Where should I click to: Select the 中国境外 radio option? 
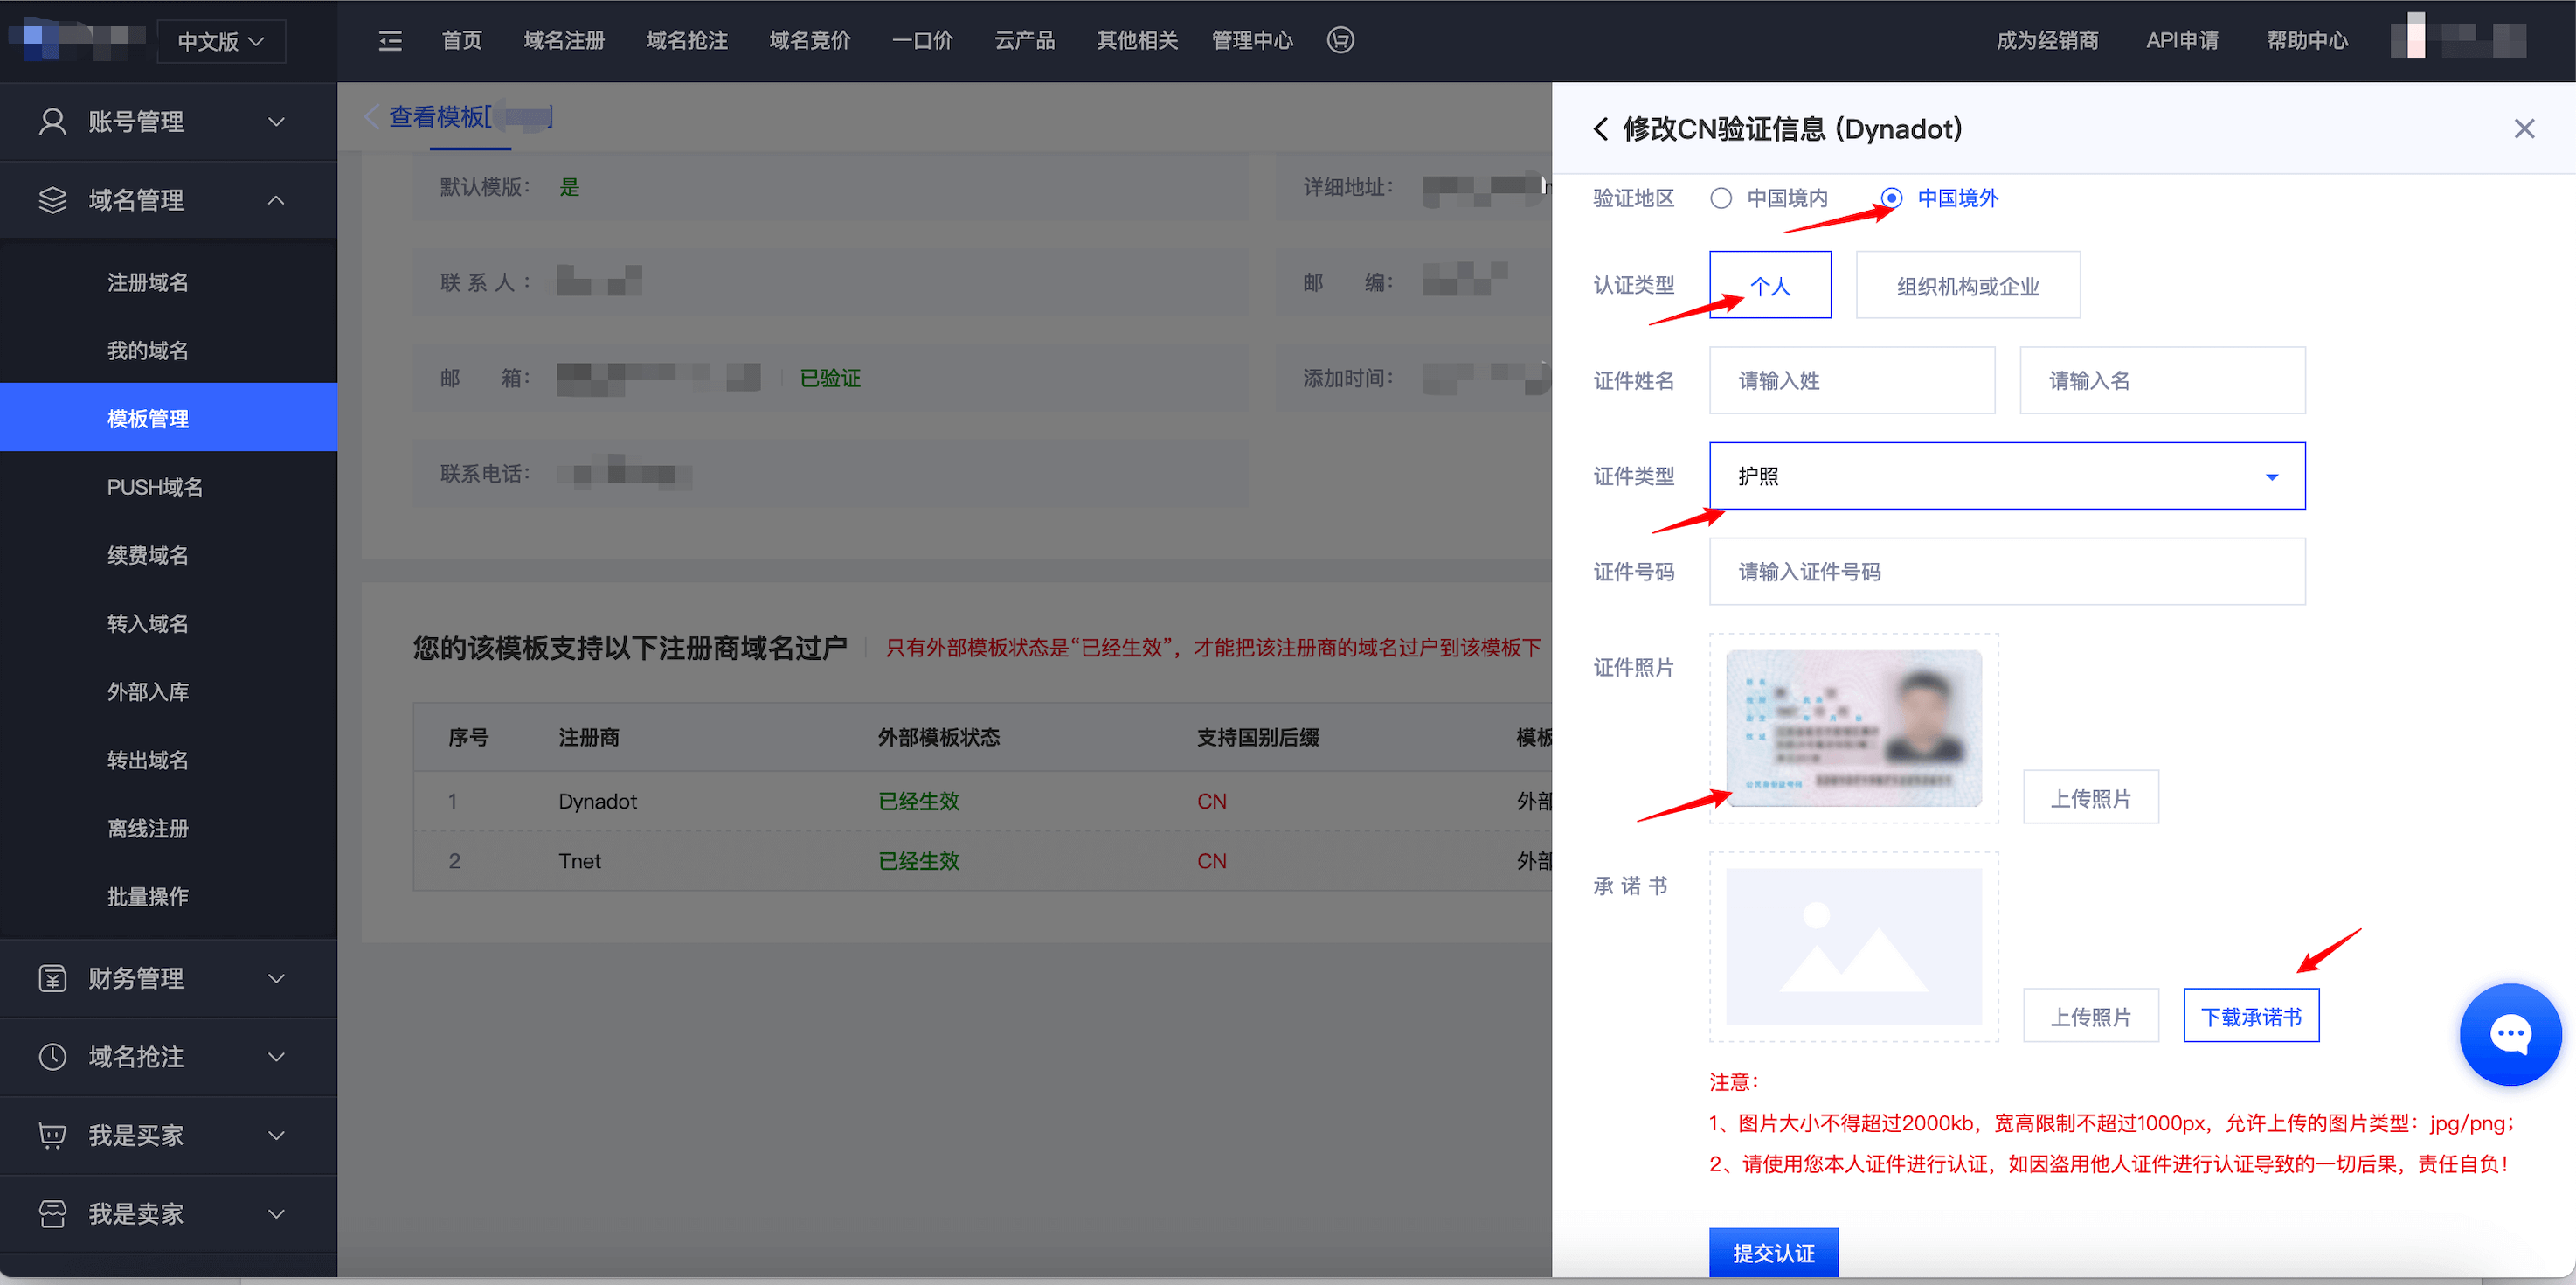click(x=1891, y=198)
